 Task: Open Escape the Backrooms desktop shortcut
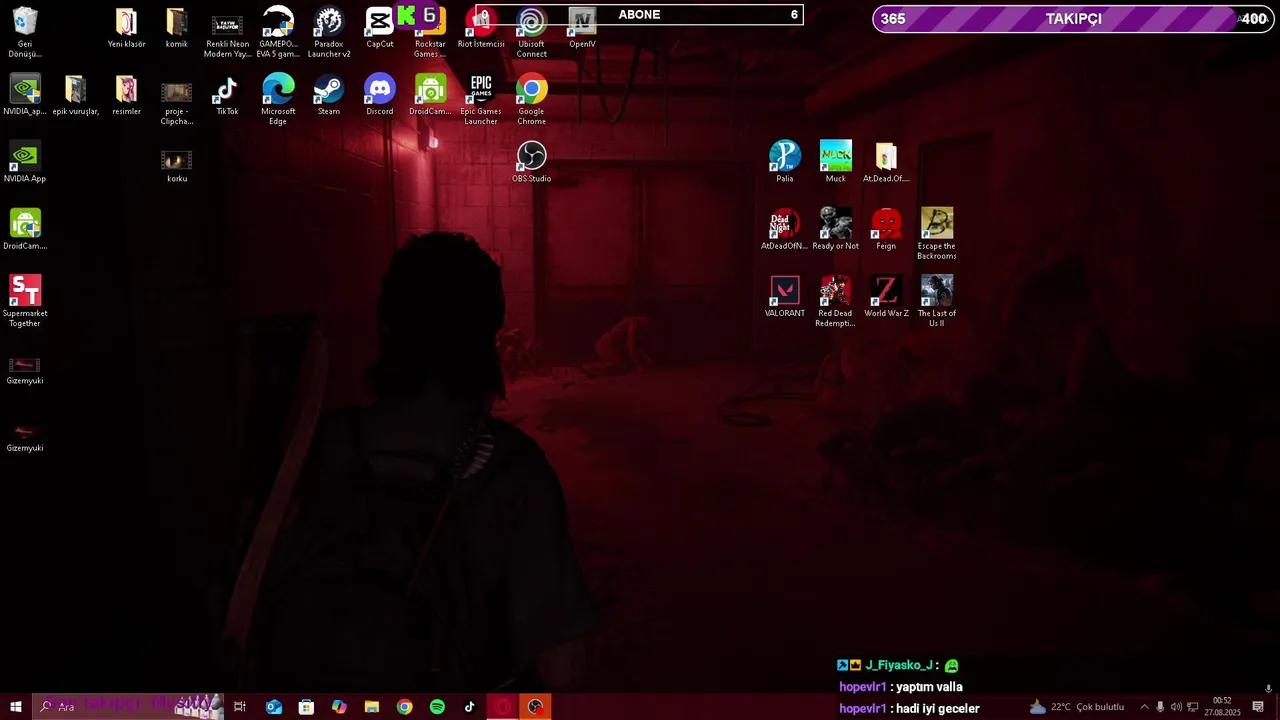(x=937, y=234)
